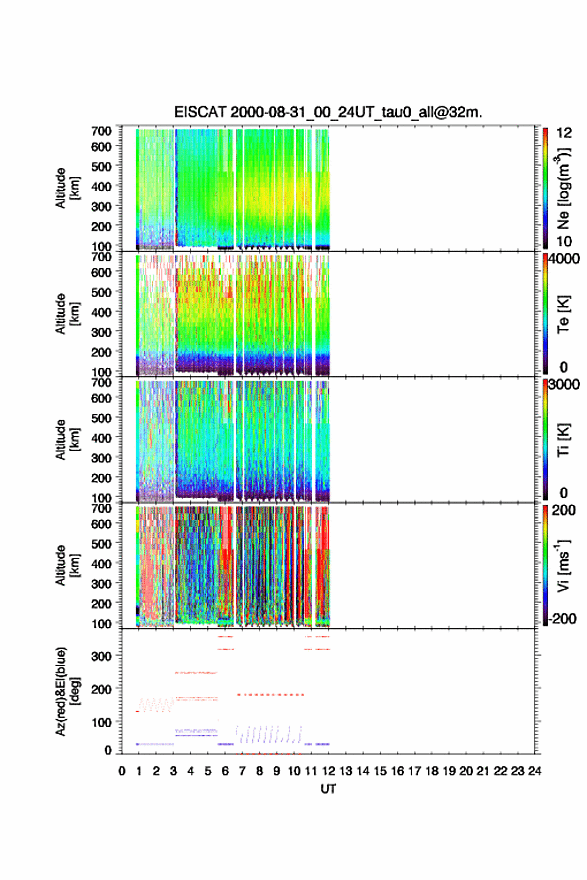Click the Ti [K] color bar
Image resolution: width=587 pixels, height=880 pixels.
pos(545,440)
